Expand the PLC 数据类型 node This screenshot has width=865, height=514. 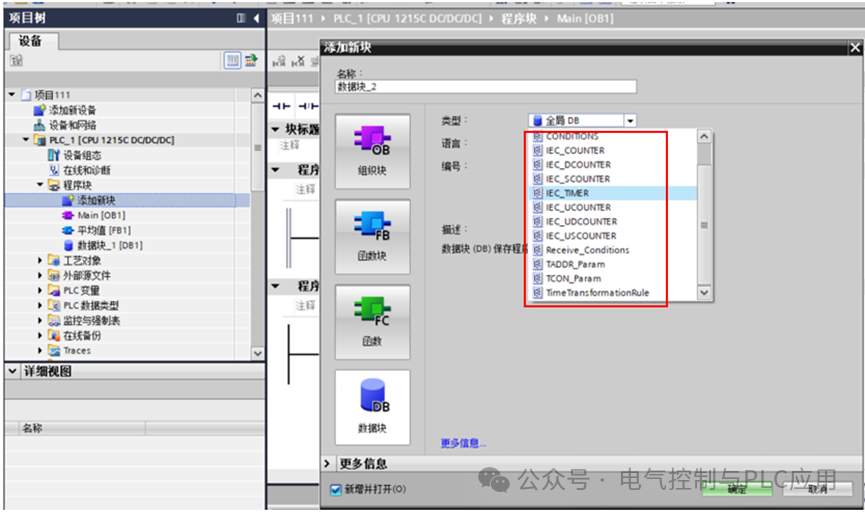click(40, 306)
